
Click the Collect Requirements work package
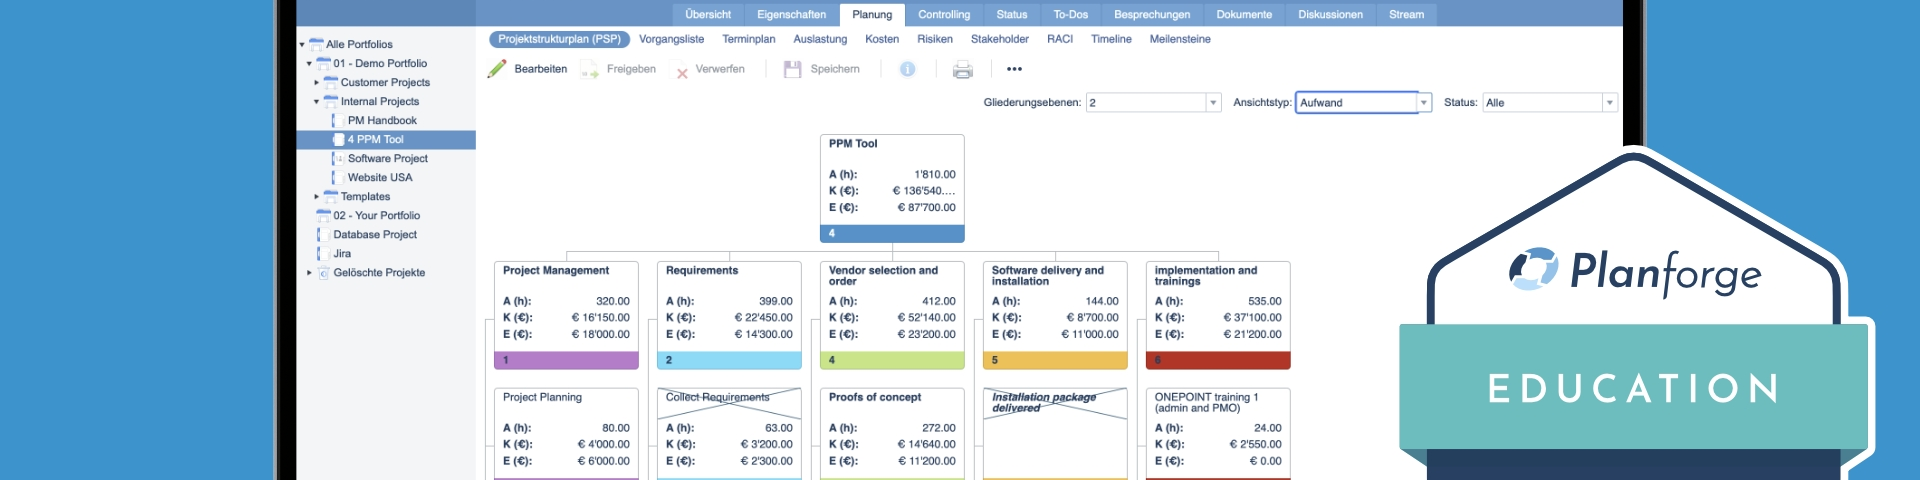coord(729,434)
